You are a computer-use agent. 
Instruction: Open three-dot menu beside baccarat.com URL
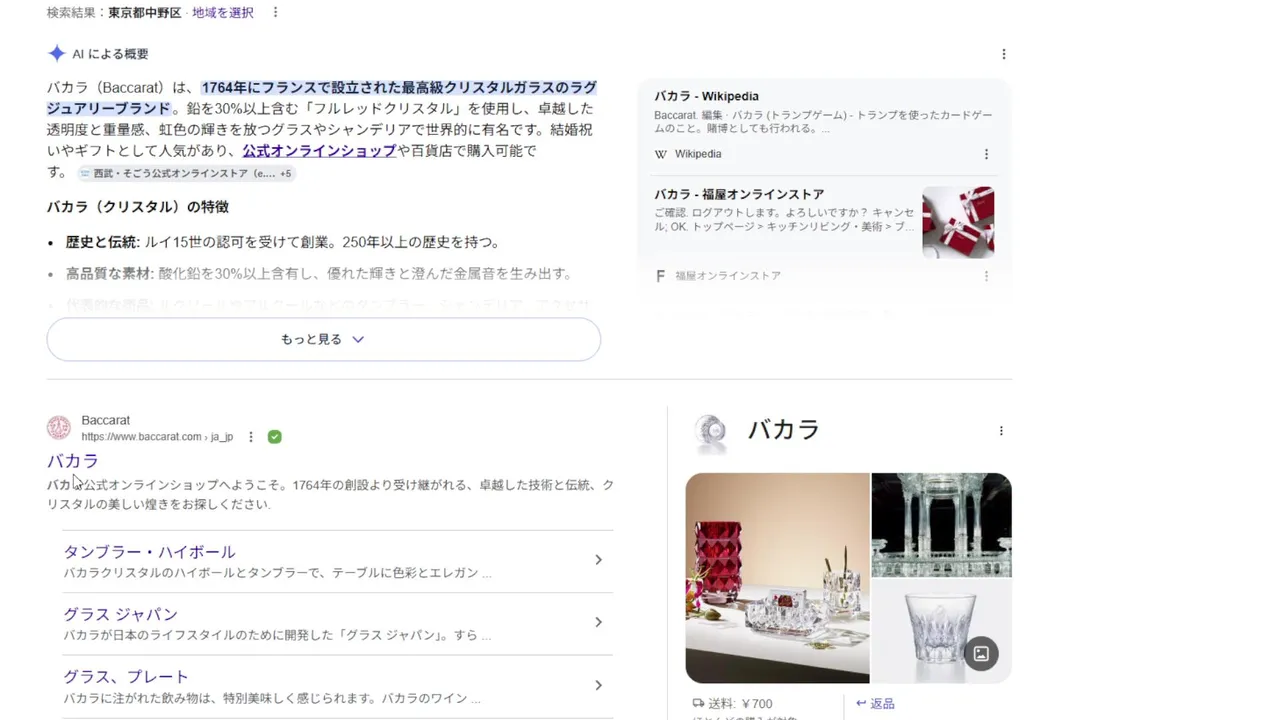[251, 437]
